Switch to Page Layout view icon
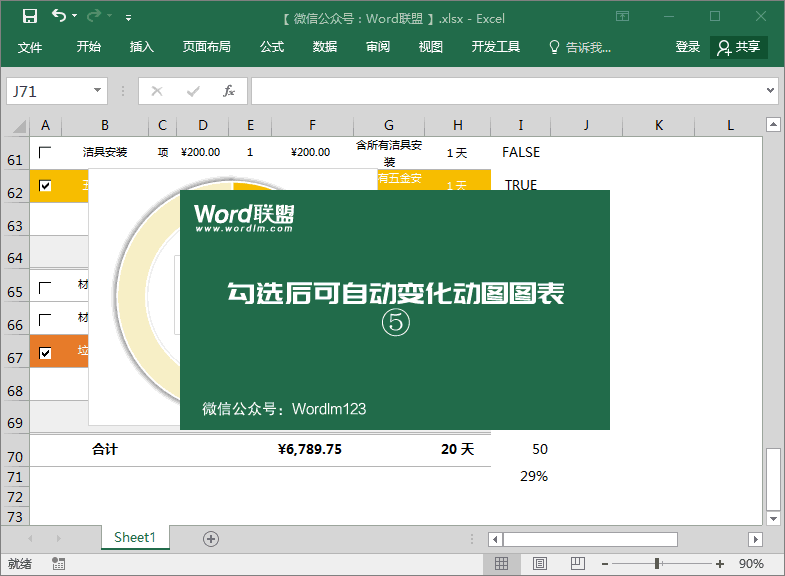The width and height of the screenshot is (785, 576). (x=539, y=563)
